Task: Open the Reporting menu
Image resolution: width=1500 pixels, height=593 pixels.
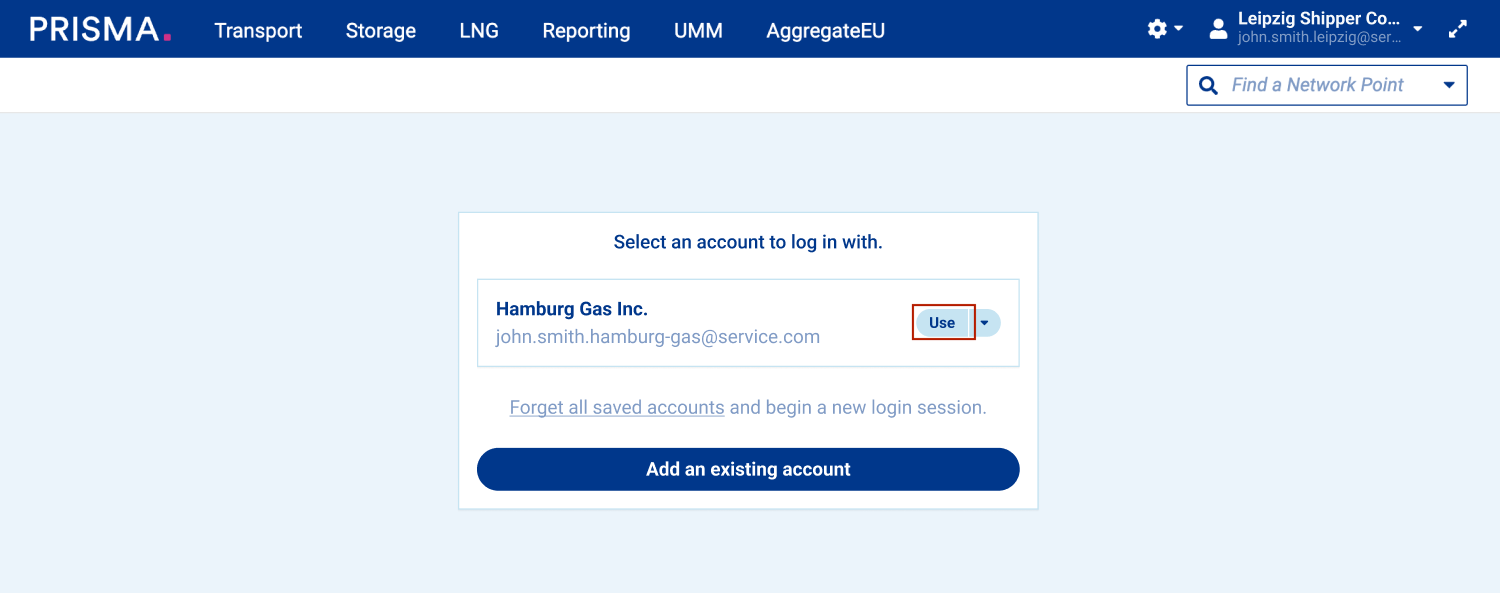Action: pyautogui.click(x=586, y=31)
